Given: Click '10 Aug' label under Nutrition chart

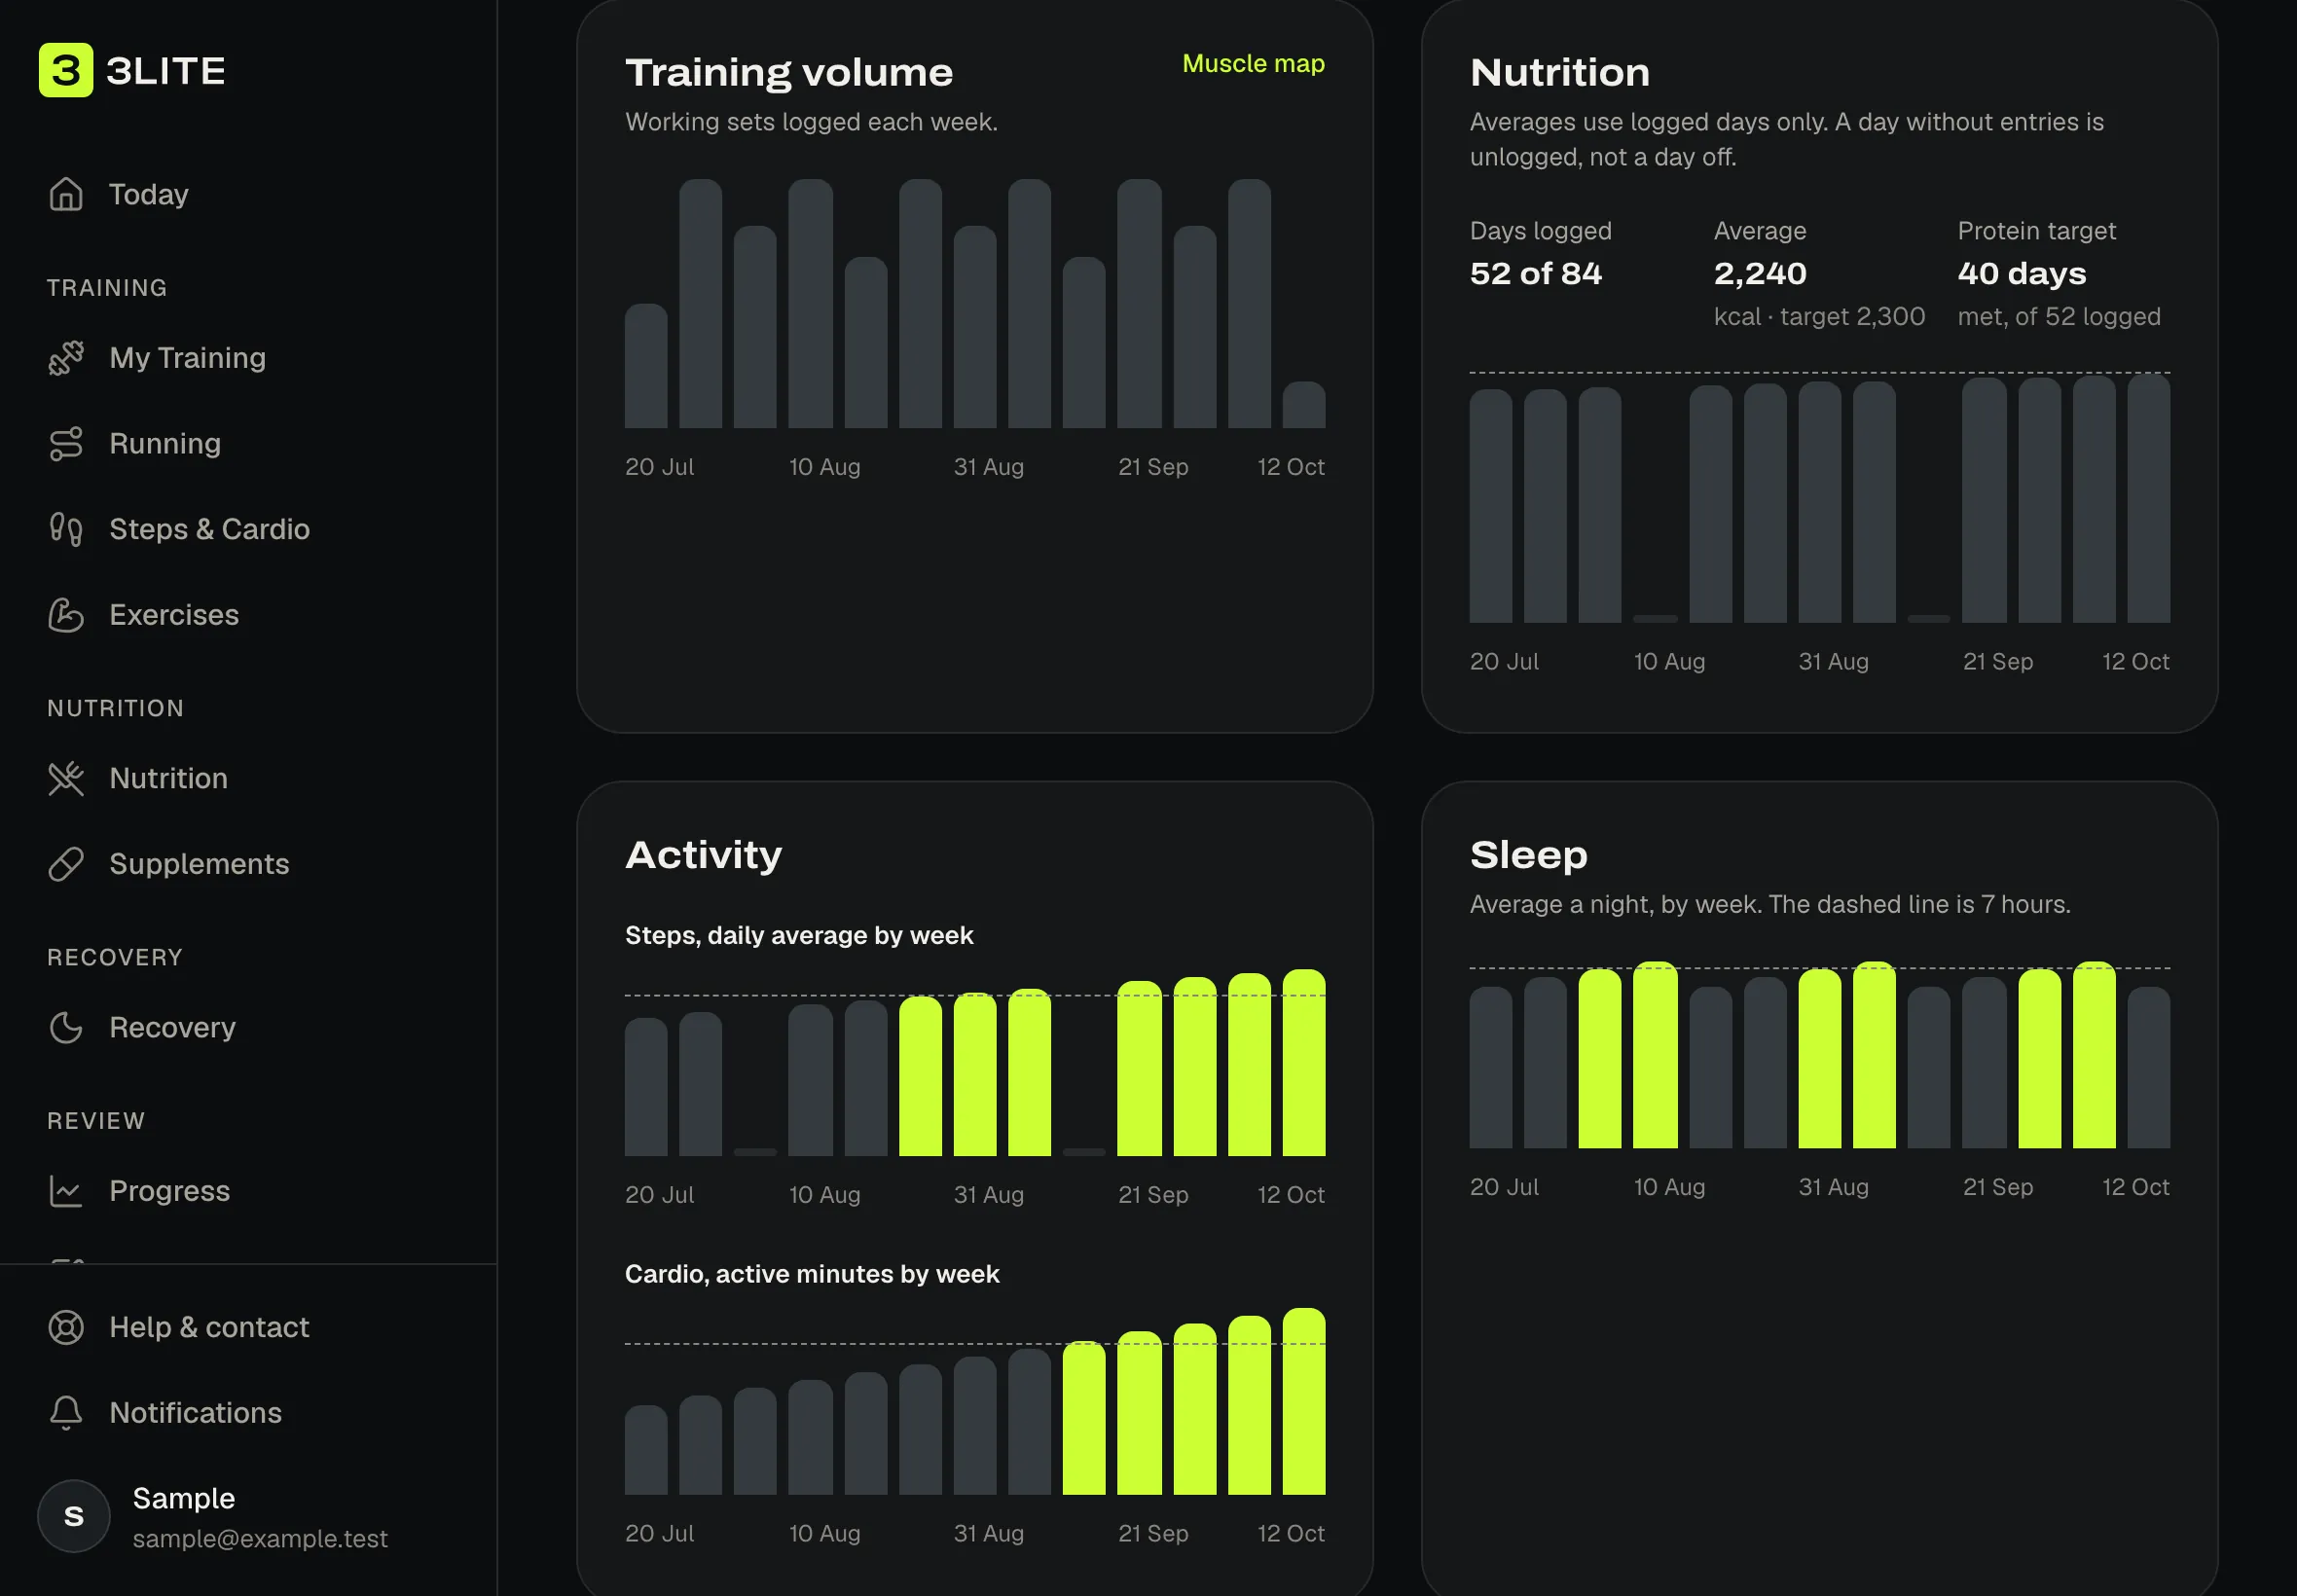Looking at the screenshot, I should [x=1669, y=662].
